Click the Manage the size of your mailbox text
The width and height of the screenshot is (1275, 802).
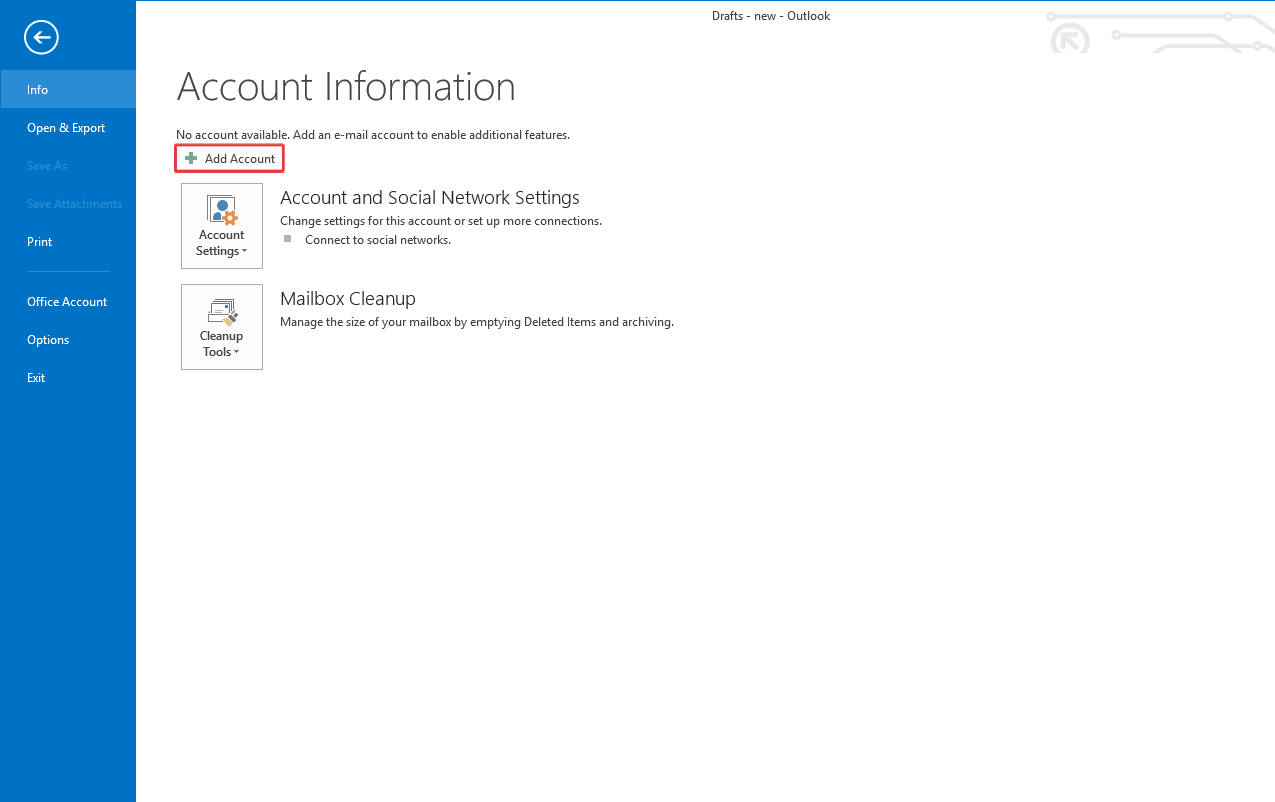click(x=477, y=322)
